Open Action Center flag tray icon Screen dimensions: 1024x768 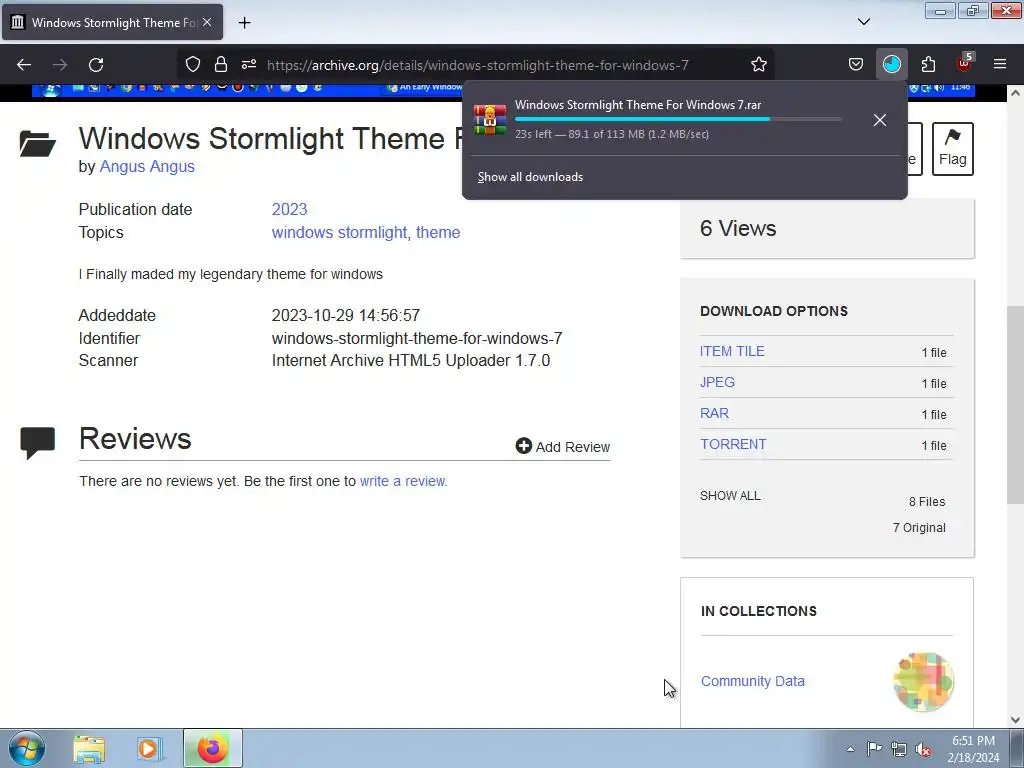point(874,749)
